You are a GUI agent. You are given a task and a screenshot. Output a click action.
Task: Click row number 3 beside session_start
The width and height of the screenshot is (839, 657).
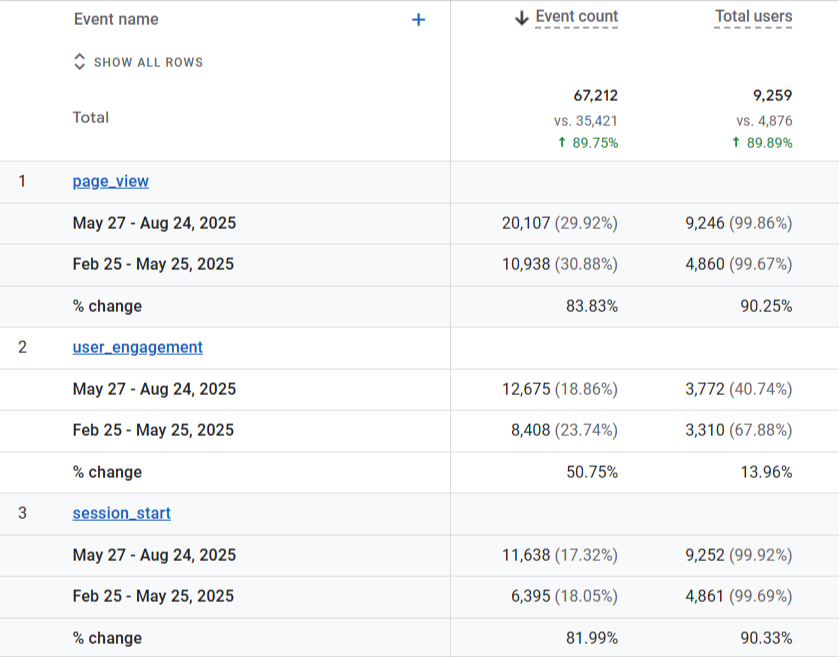(x=23, y=513)
